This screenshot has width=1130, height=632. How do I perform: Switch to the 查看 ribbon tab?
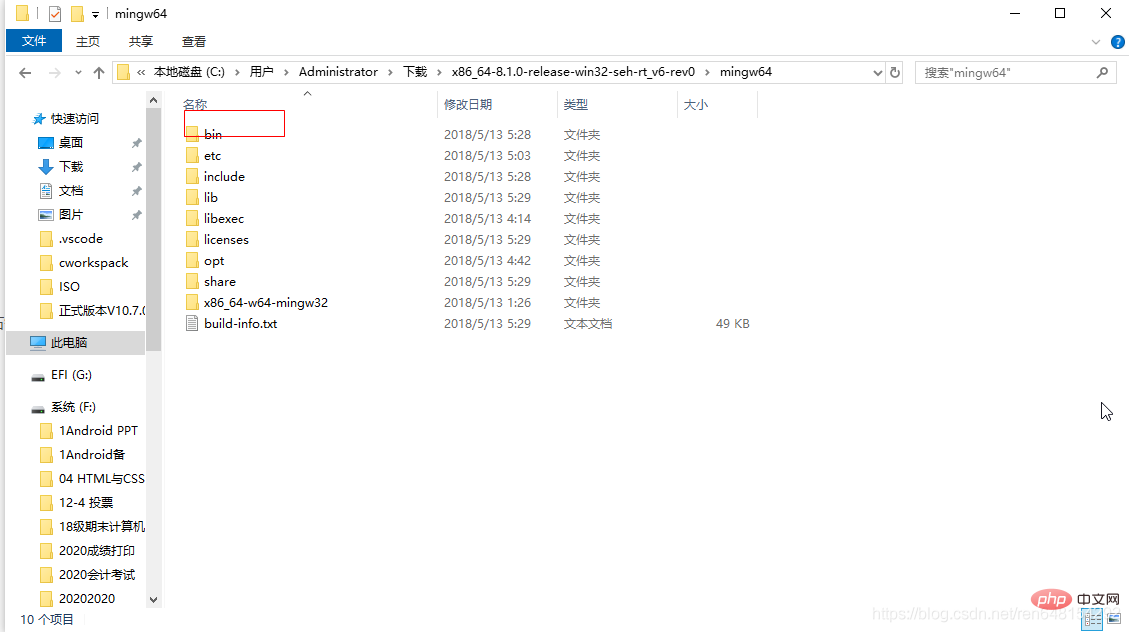pos(193,42)
